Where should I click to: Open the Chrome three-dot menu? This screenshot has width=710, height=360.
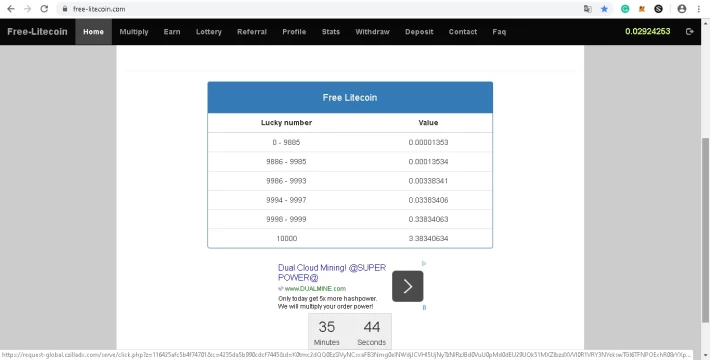click(x=699, y=9)
